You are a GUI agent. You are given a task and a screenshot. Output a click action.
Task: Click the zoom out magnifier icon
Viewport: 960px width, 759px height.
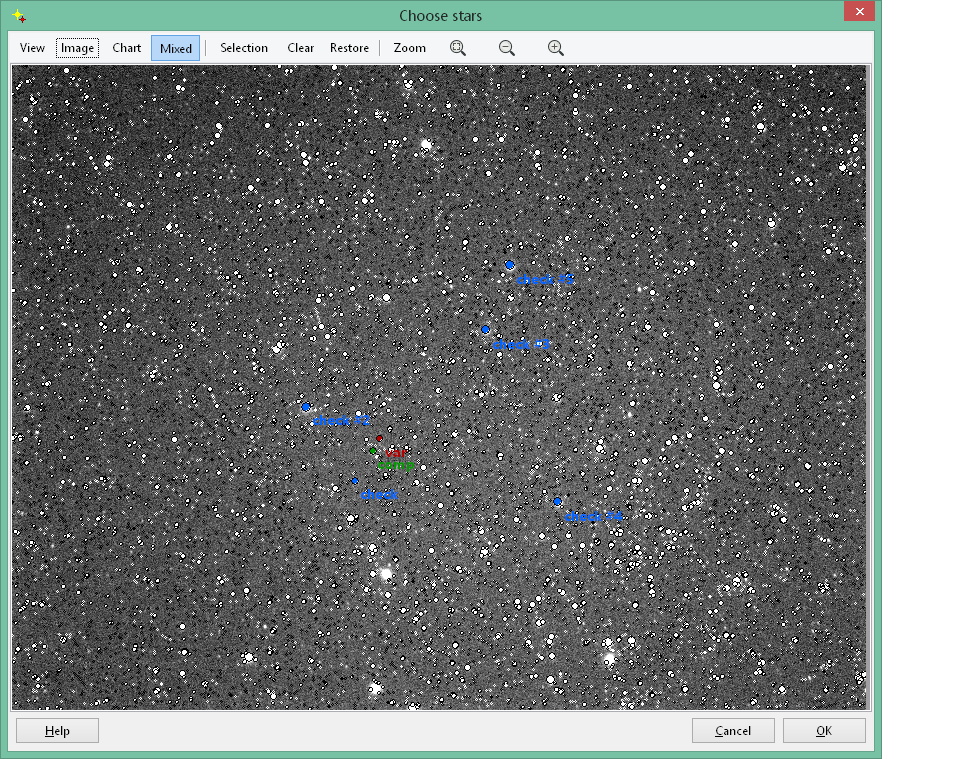(x=507, y=48)
